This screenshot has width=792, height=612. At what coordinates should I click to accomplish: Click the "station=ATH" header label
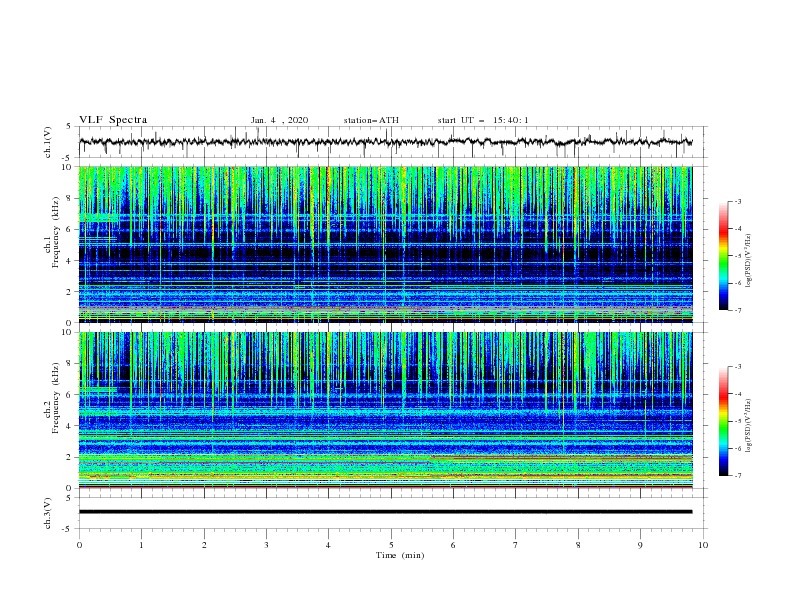pyautogui.click(x=371, y=120)
